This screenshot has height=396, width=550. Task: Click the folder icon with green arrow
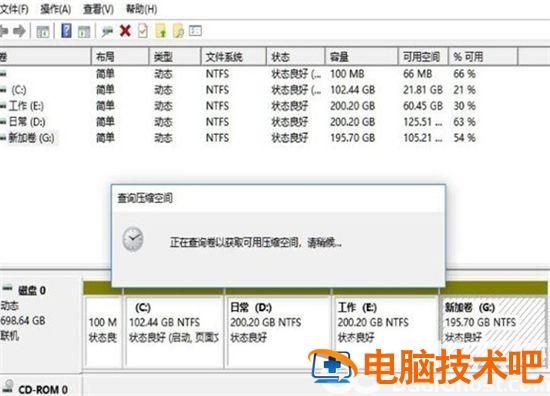tap(161, 31)
